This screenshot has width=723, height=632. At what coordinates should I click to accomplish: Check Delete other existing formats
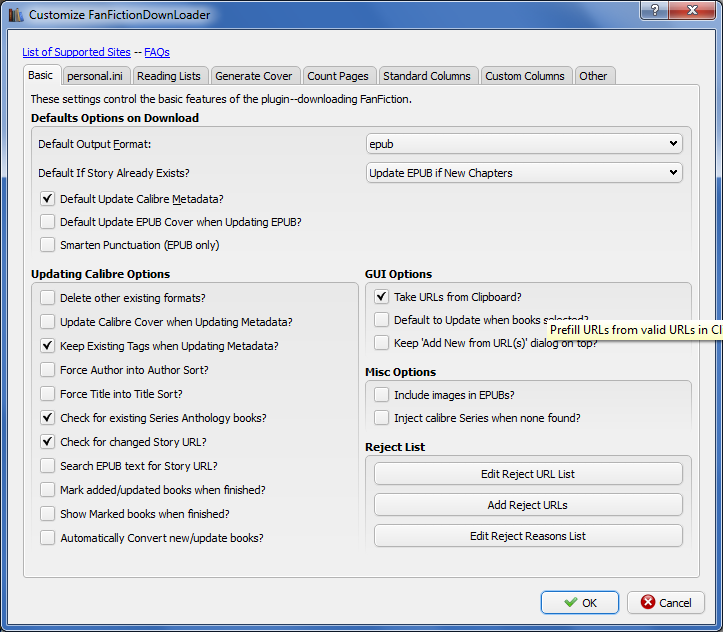[x=47, y=298]
